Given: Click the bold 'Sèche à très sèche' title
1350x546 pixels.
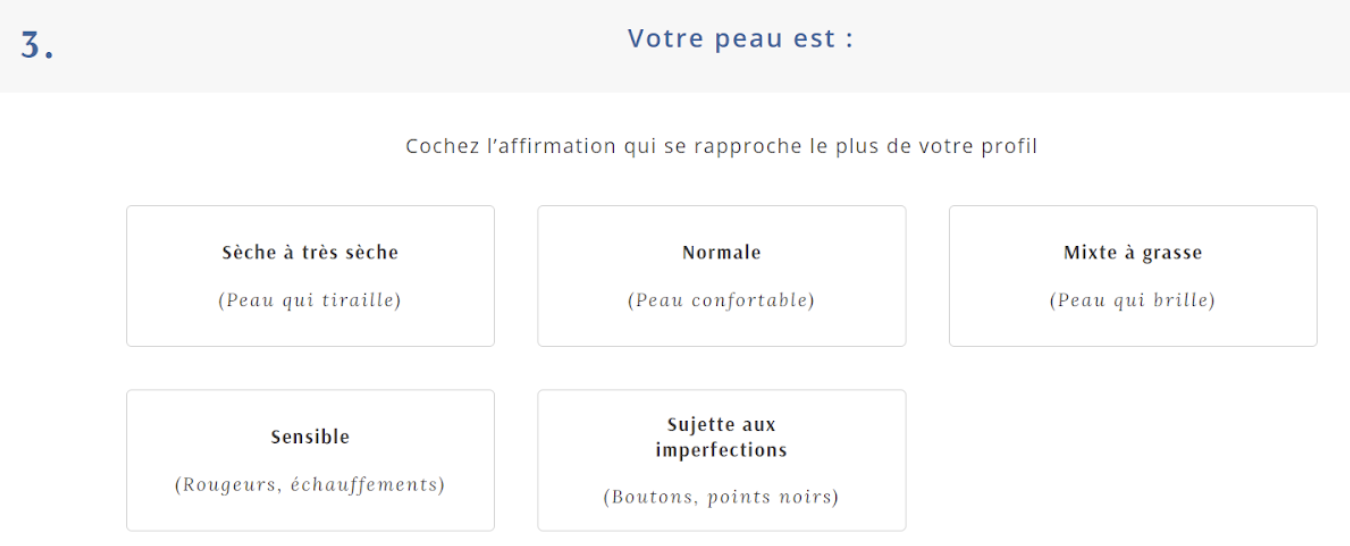Looking at the screenshot, I should click(310, 253).
